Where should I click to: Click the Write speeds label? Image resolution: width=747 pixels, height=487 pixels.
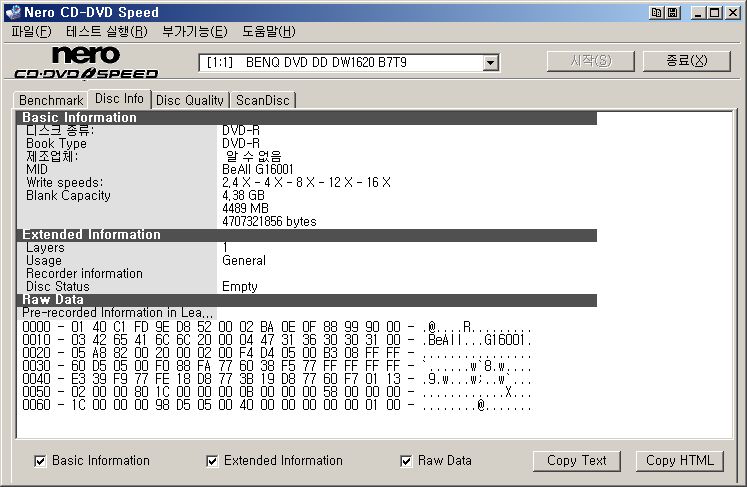[64, 183]
